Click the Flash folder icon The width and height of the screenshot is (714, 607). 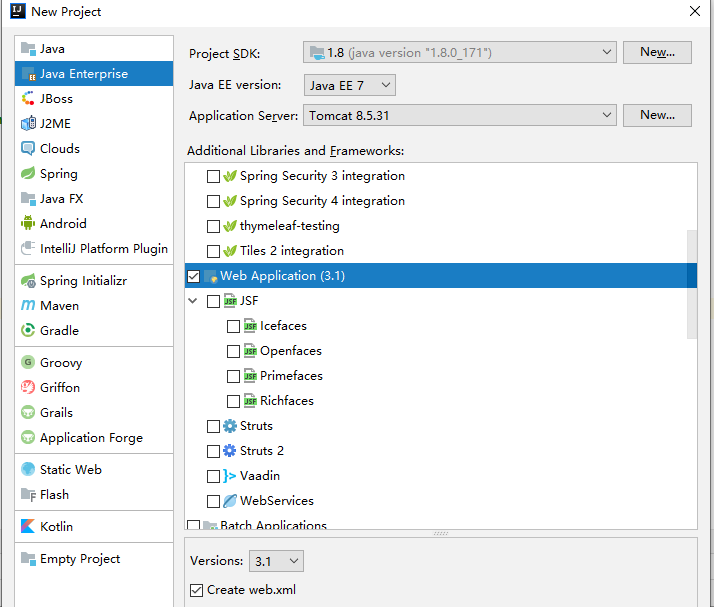(28, 495)
